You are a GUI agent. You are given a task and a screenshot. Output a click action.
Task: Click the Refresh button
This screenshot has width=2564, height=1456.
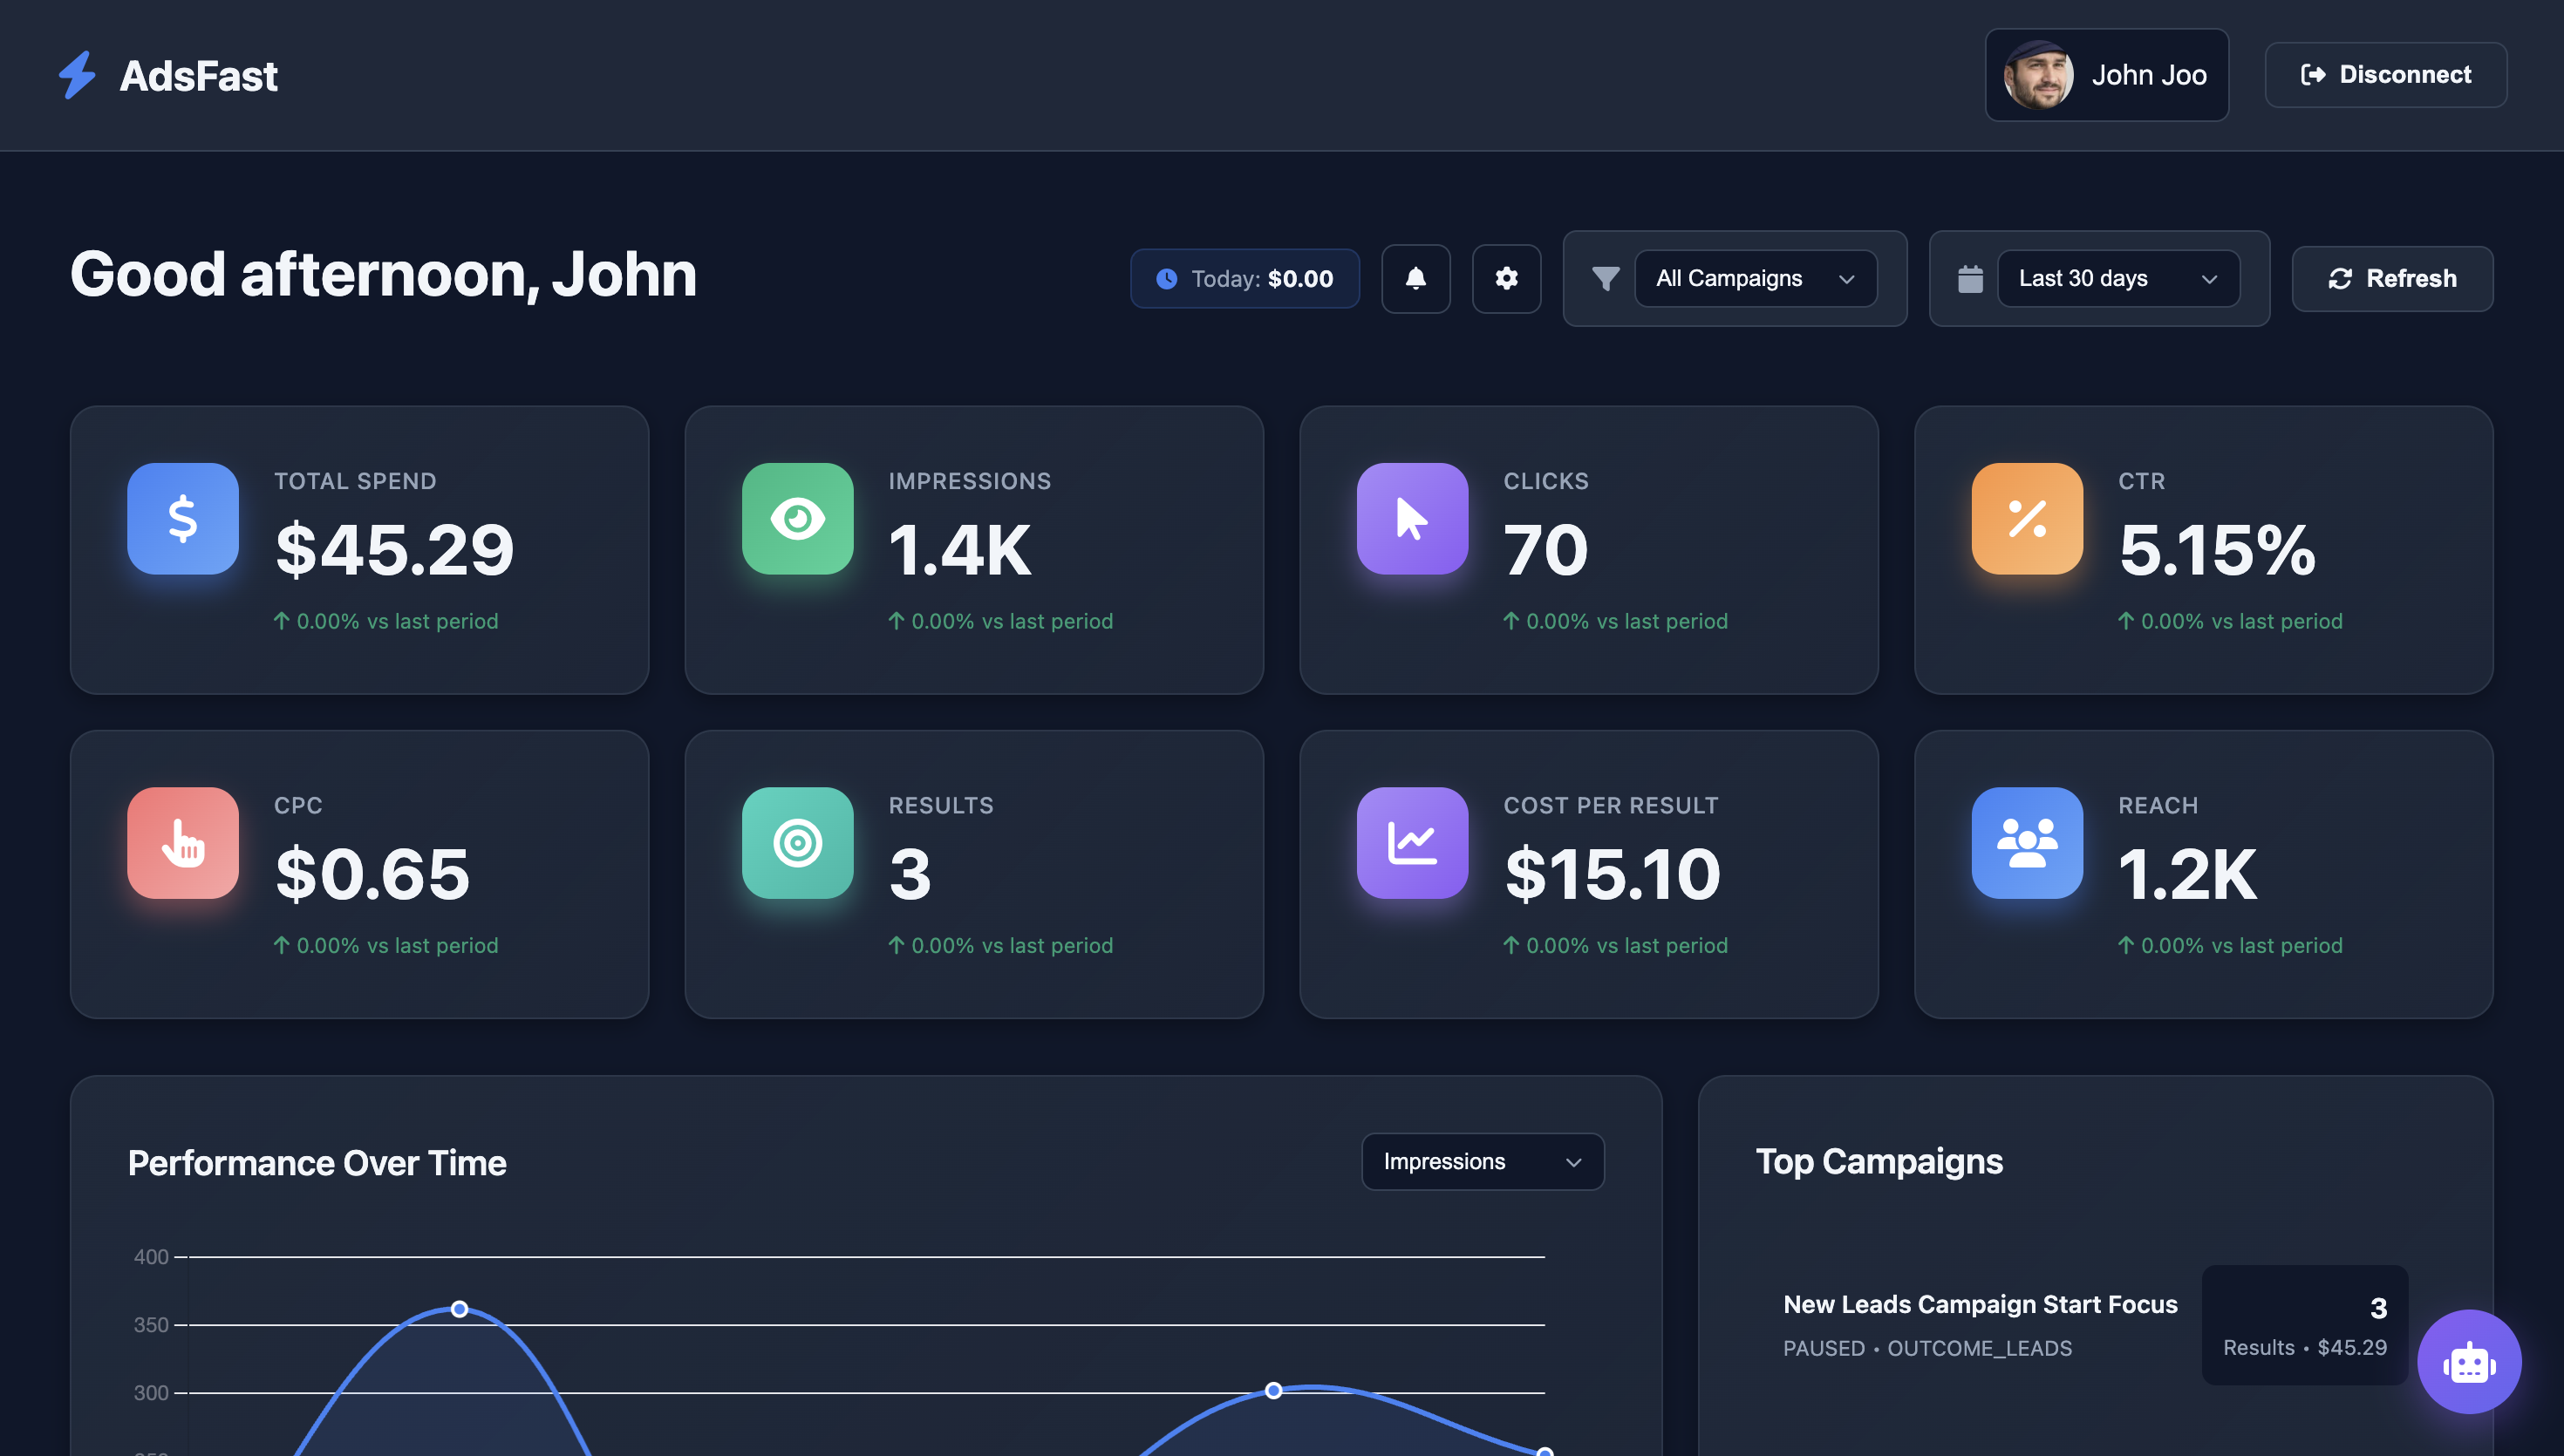point(2393,278)
